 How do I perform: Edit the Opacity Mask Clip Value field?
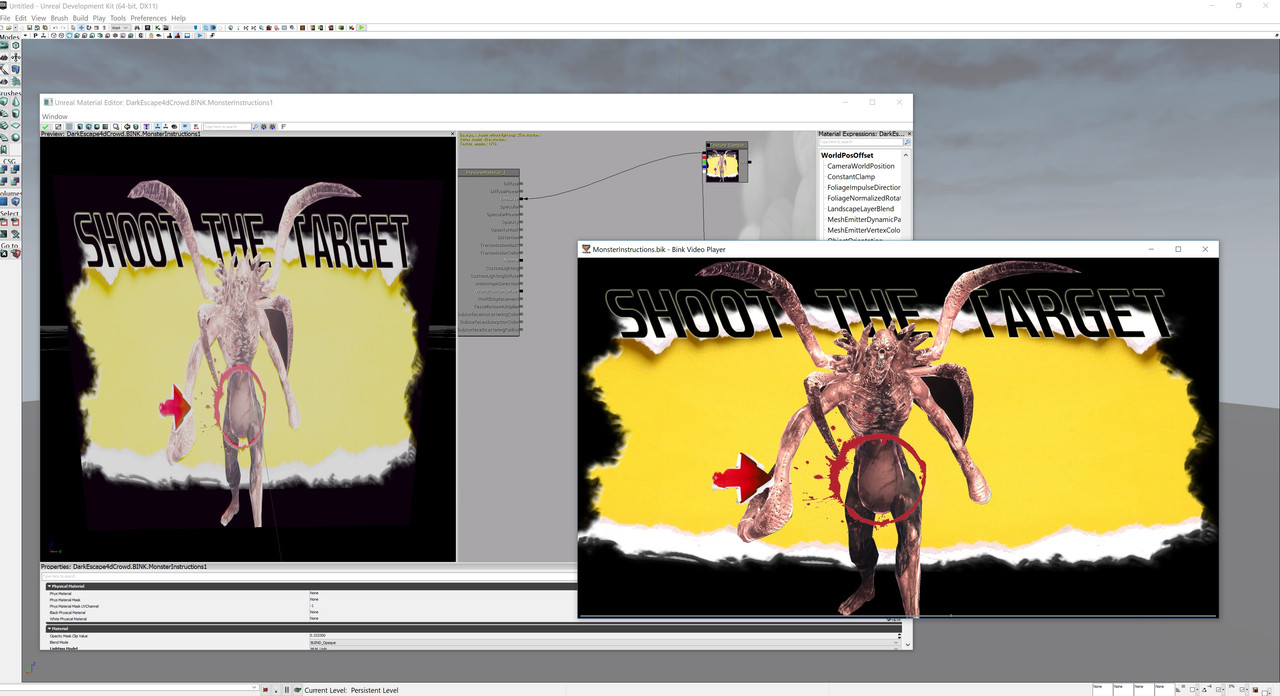pyautogui.click(x=602, y=635)
